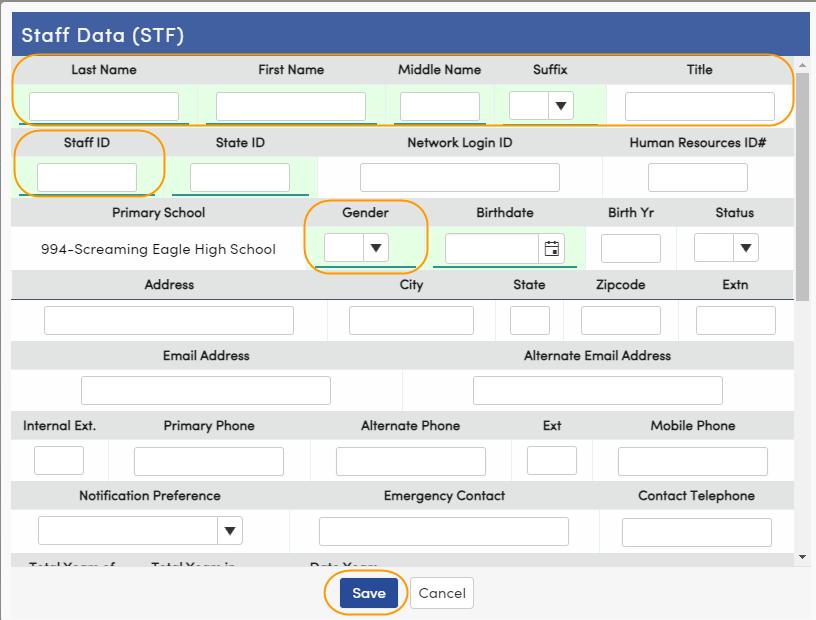This screenshot has width=816, height=620.
Task: Click into the Primary Phone field
Action: 209,461
